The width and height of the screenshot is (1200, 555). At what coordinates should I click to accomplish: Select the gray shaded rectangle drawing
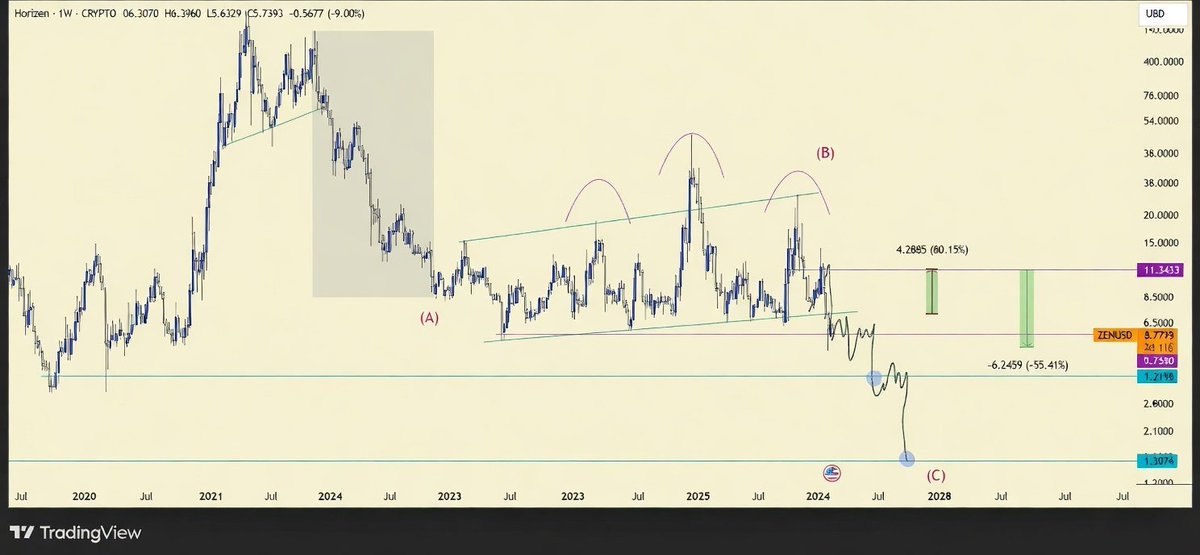coord(373,164)
